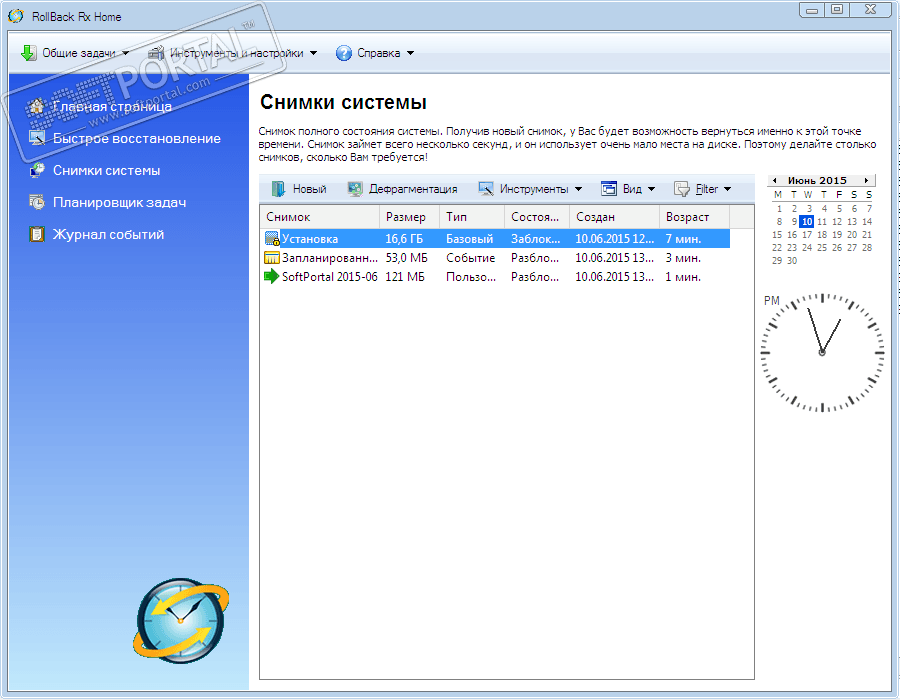Select day 15 in the calendar
Screen dimensions: 900x700
[x=777, y=235]
